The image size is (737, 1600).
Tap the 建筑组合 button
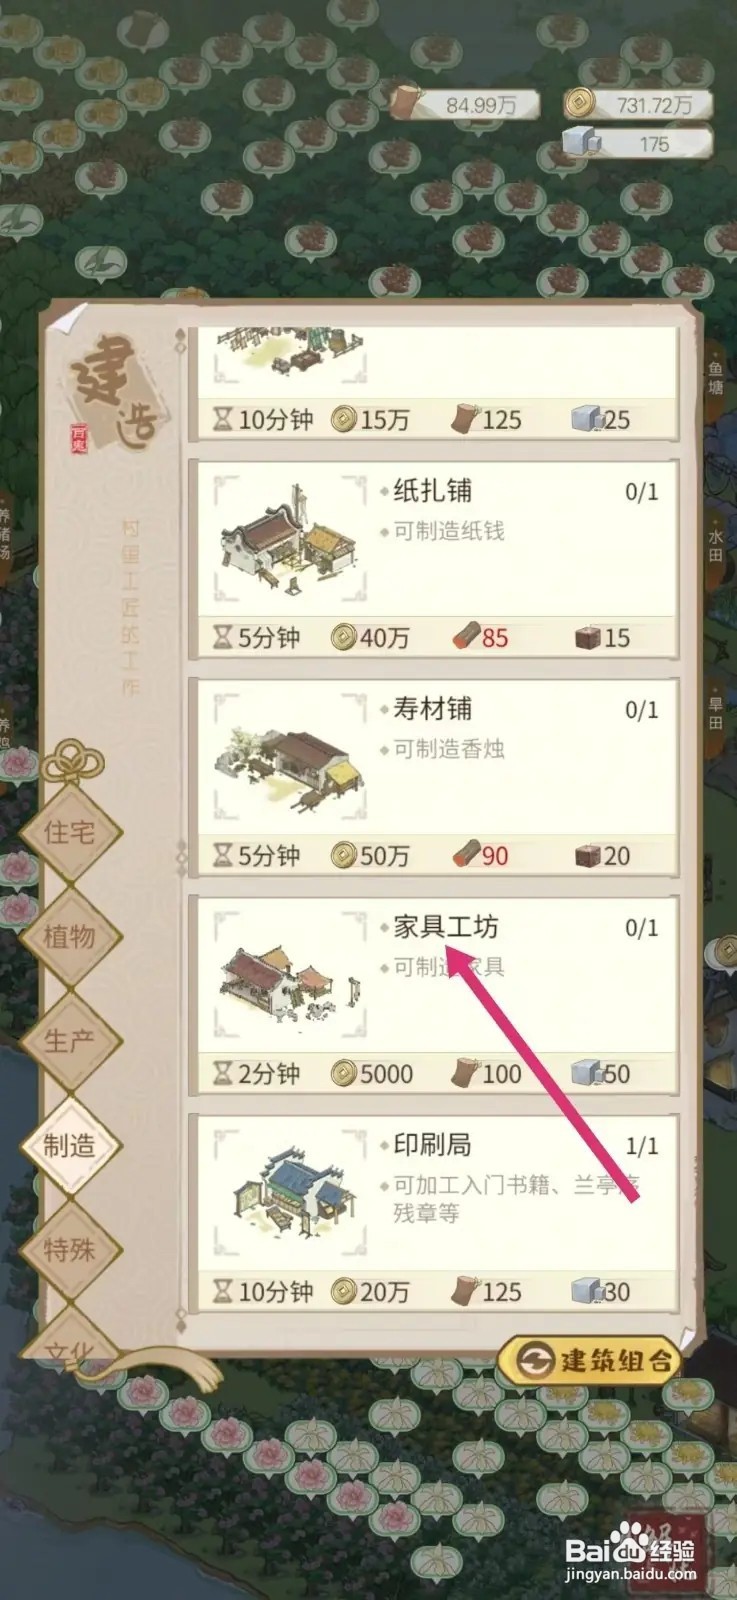click(x=590, y=1360)
